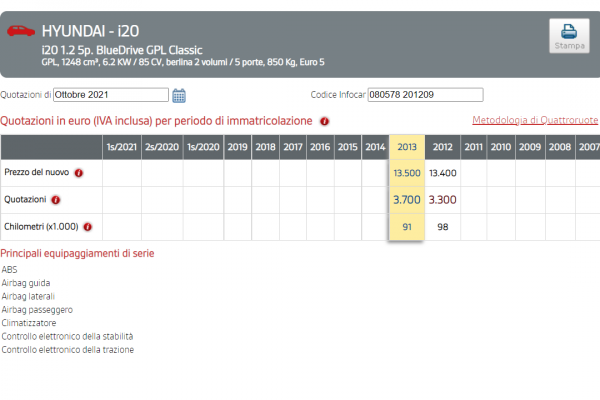
Task: Open Metodologia di Quattroruote link
Action: (535, 120)
